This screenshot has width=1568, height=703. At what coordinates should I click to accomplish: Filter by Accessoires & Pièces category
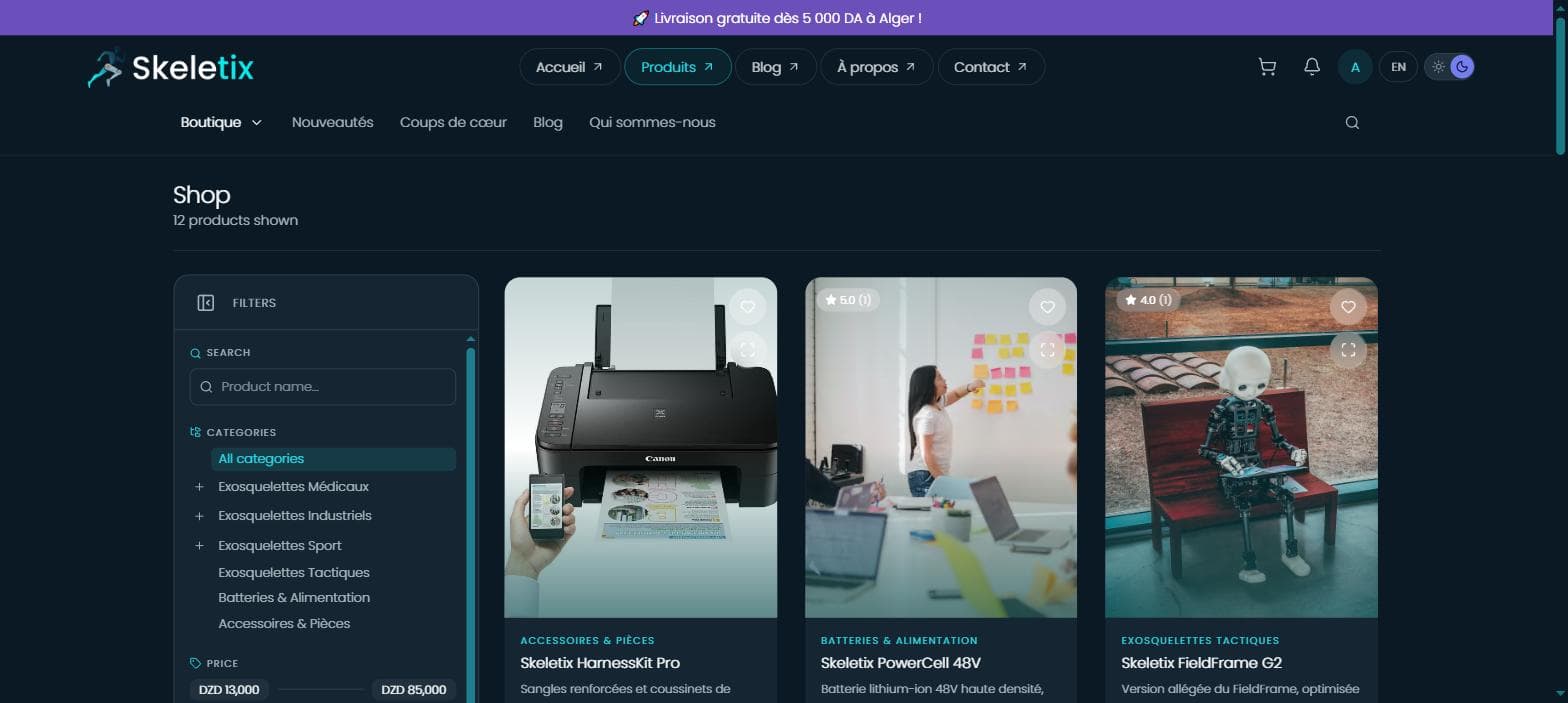coord(284,624)
